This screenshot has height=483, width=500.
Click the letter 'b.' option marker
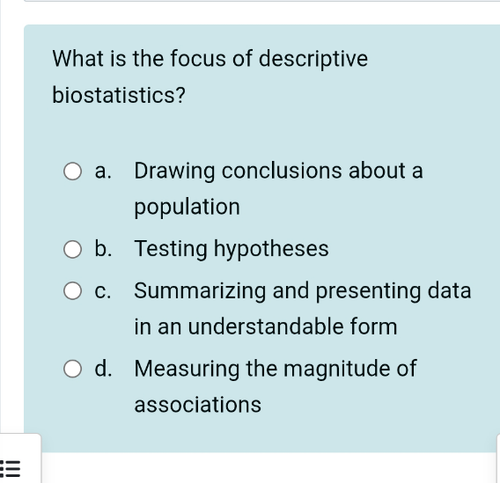103,249
